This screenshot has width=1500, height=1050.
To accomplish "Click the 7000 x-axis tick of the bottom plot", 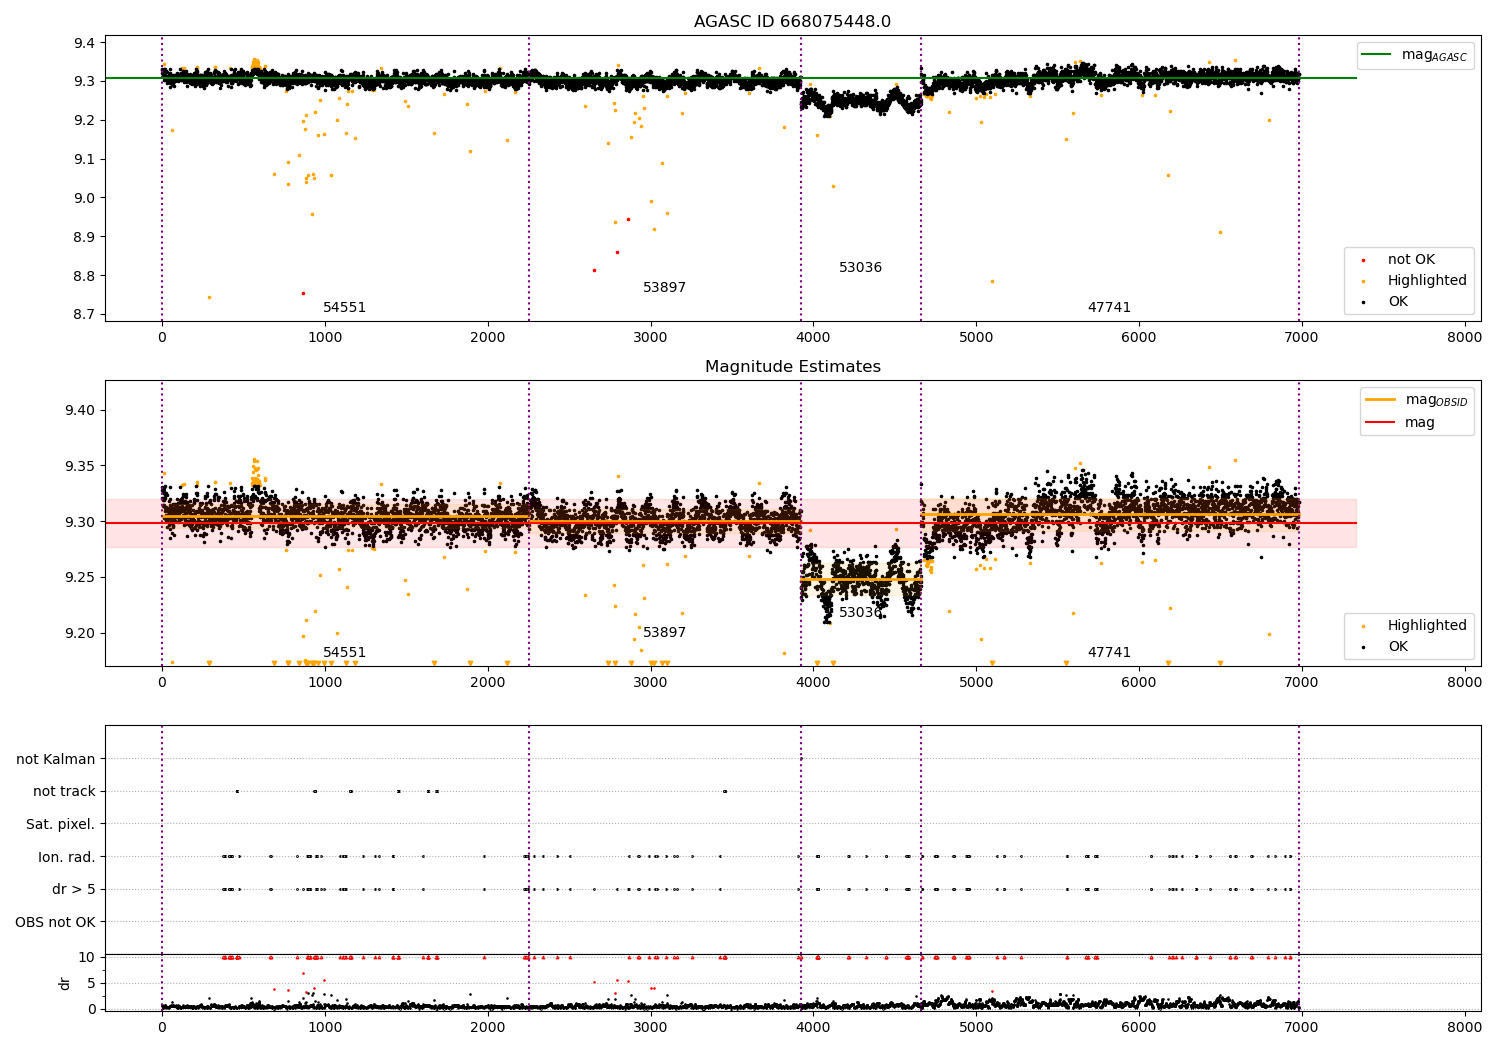I will pyautogui.click(x=1301, y=1027).
